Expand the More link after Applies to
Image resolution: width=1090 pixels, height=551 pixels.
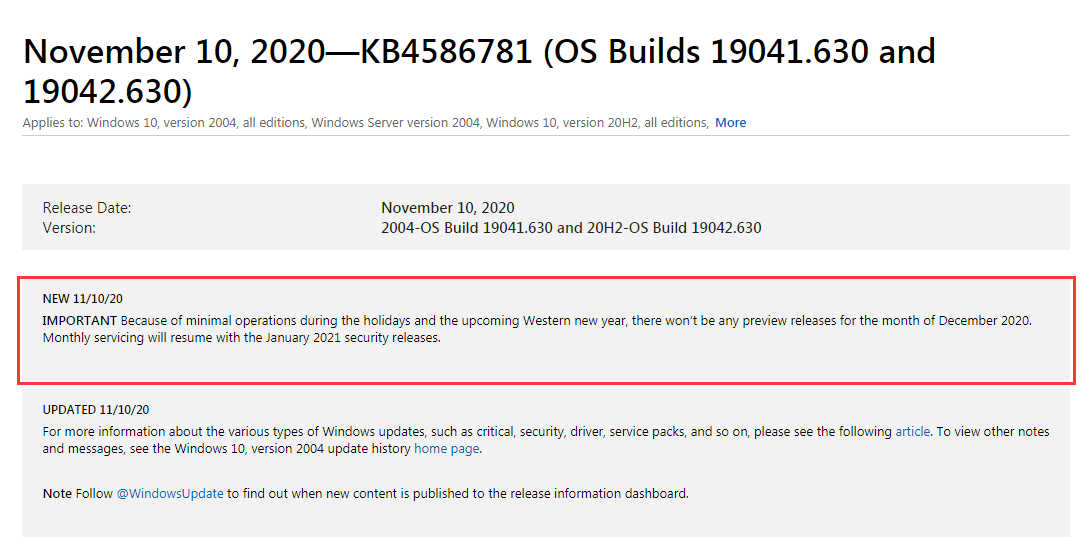point(731,122)
